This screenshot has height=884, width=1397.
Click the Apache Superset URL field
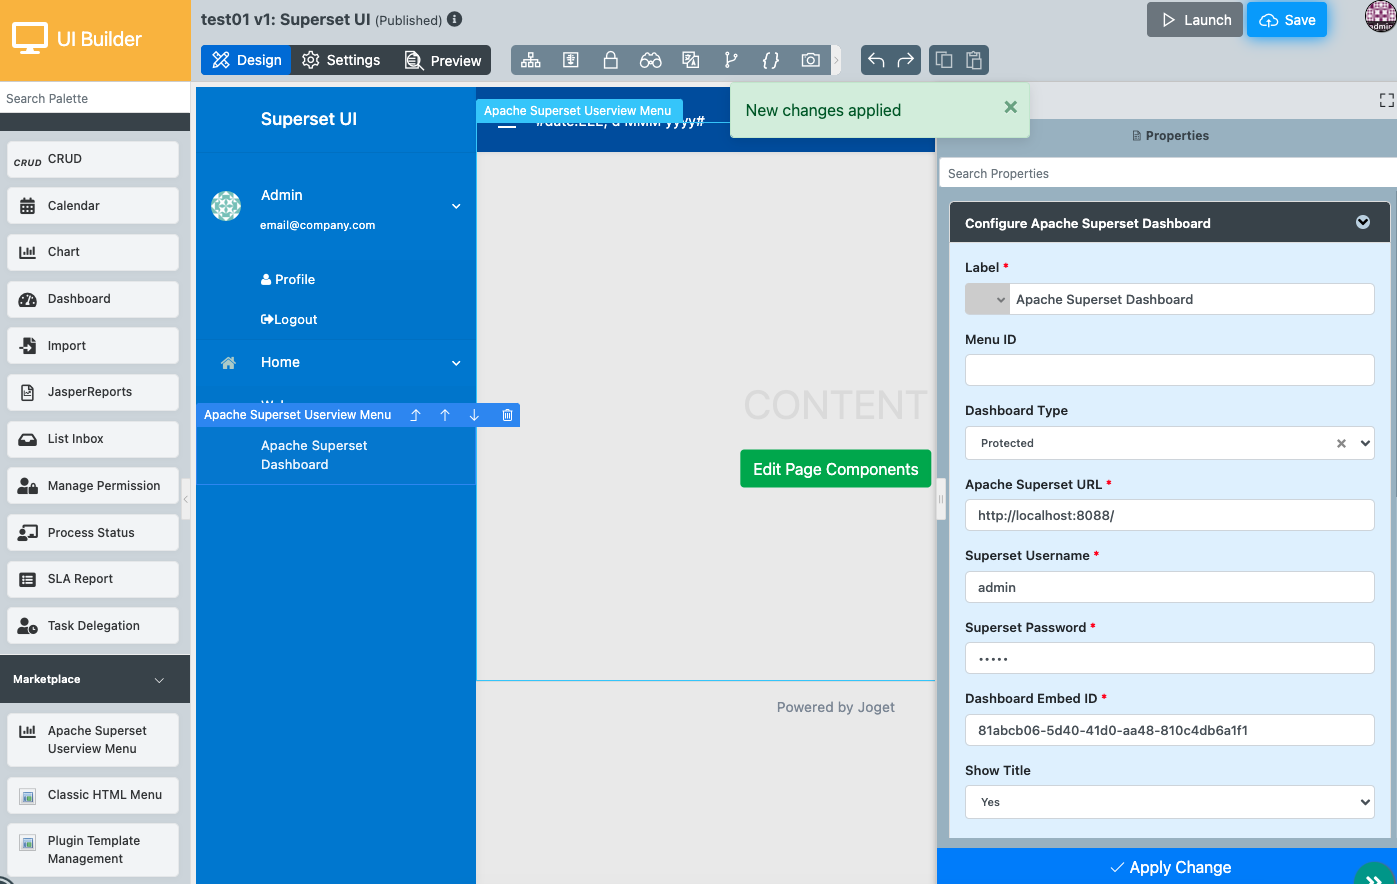pos(1169,515)
